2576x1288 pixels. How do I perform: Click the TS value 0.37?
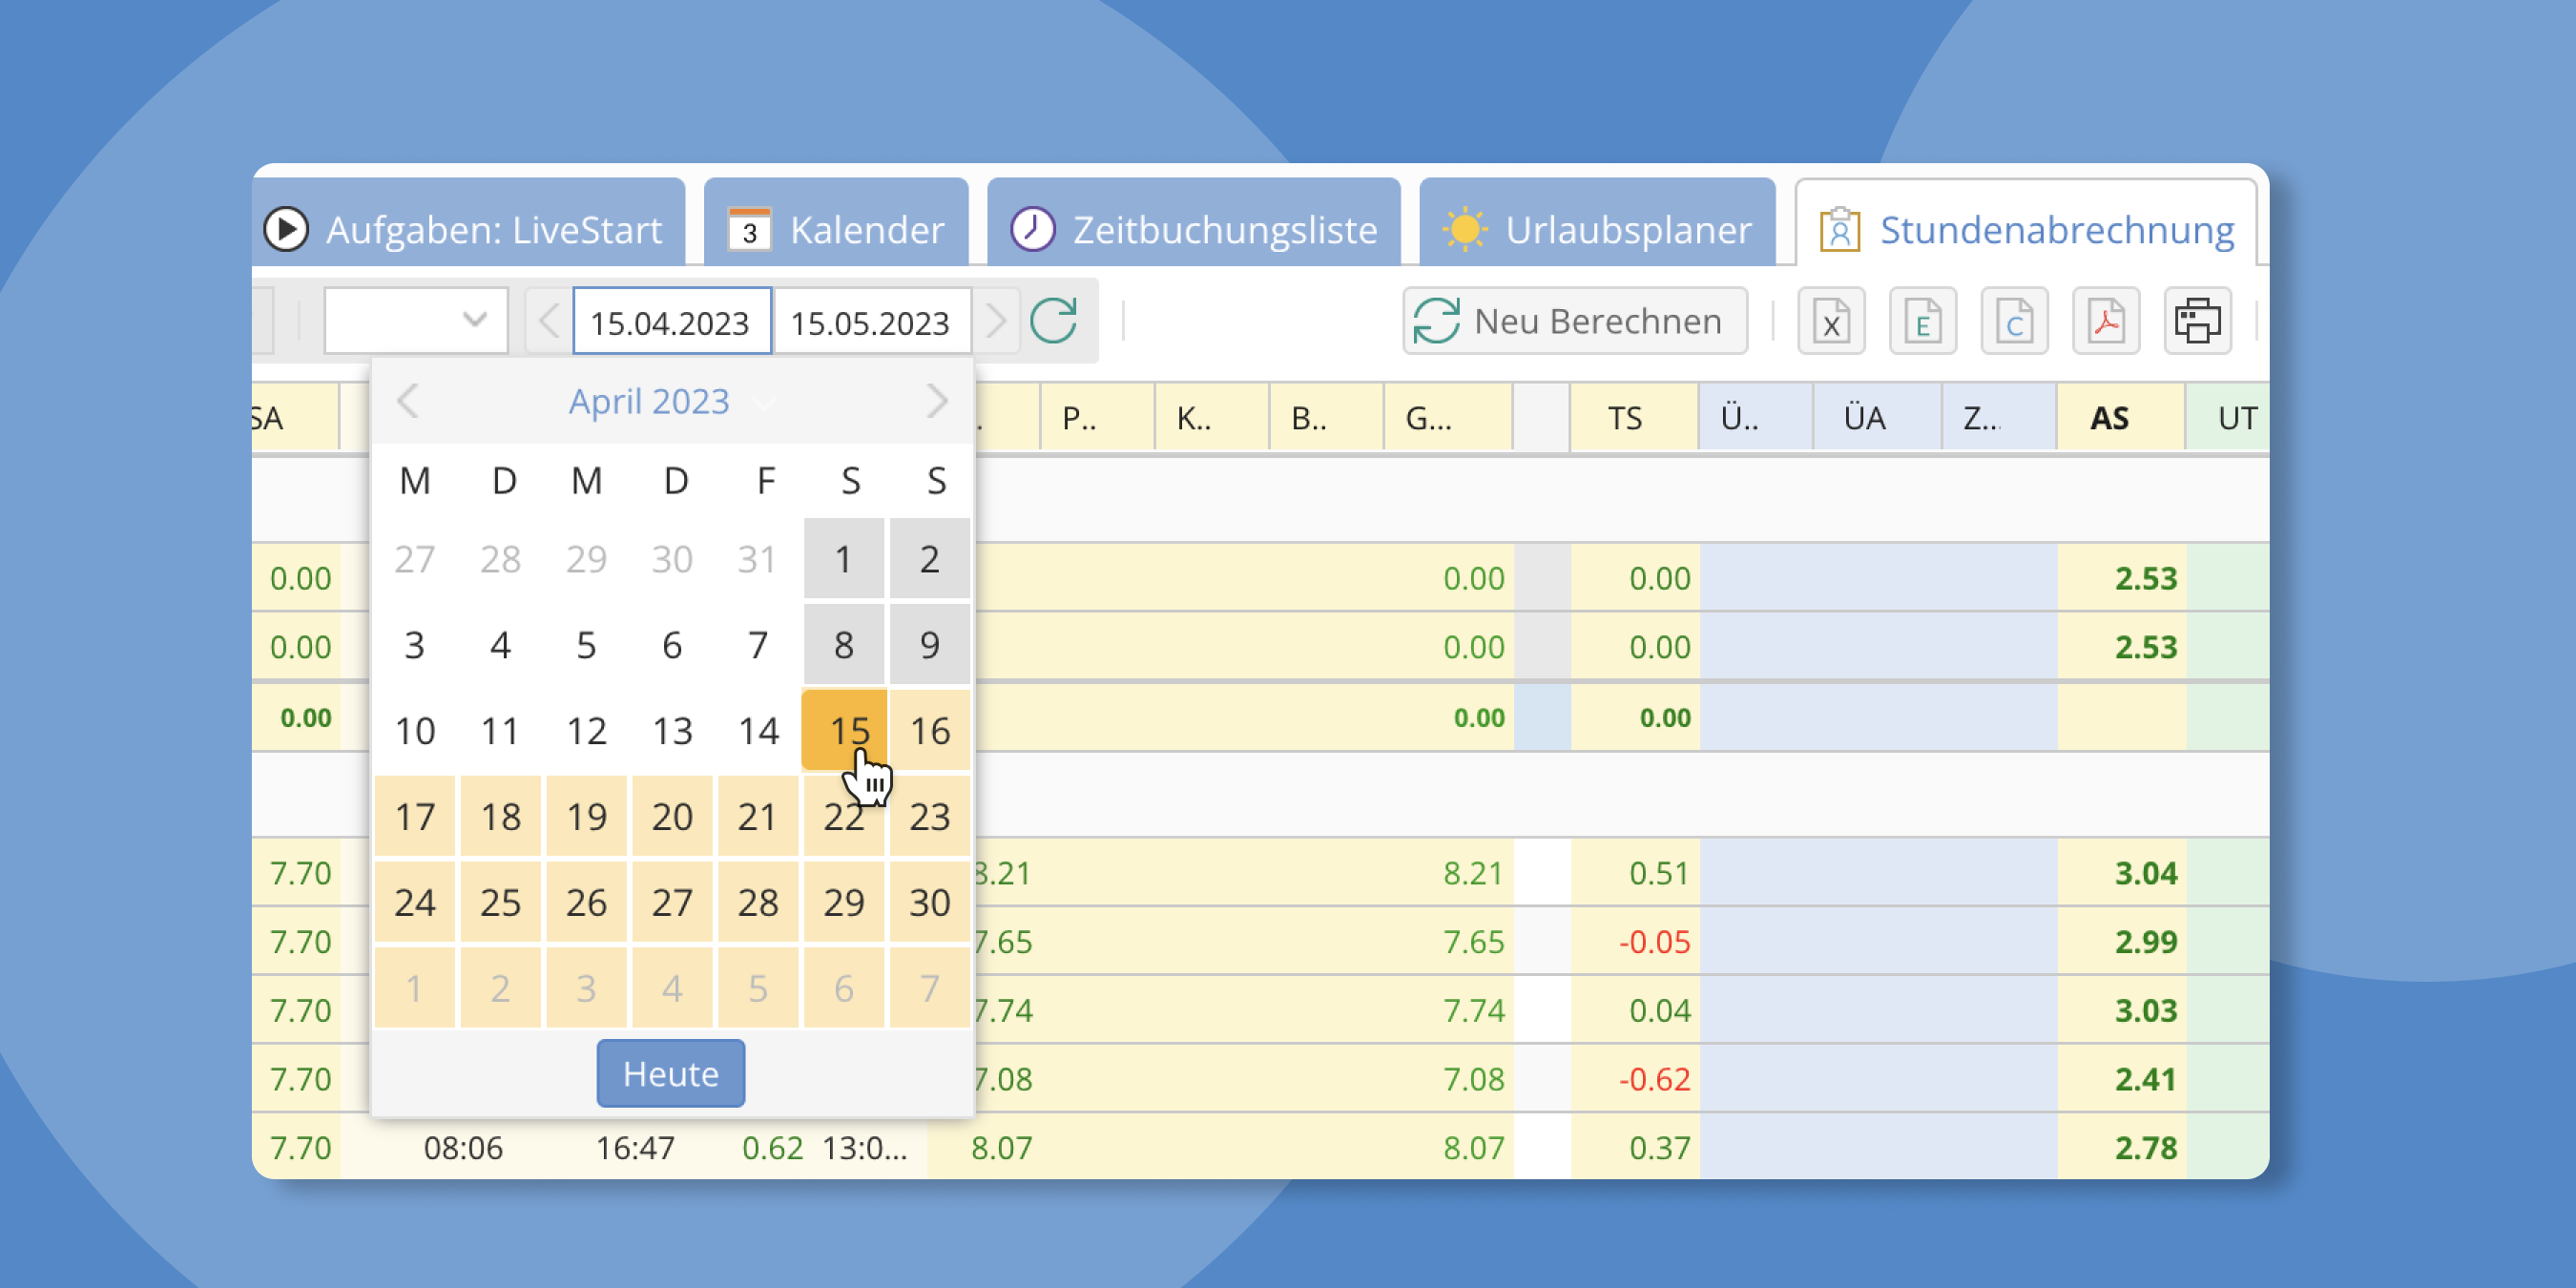pyautogui.click(x=1659, y=1147)
